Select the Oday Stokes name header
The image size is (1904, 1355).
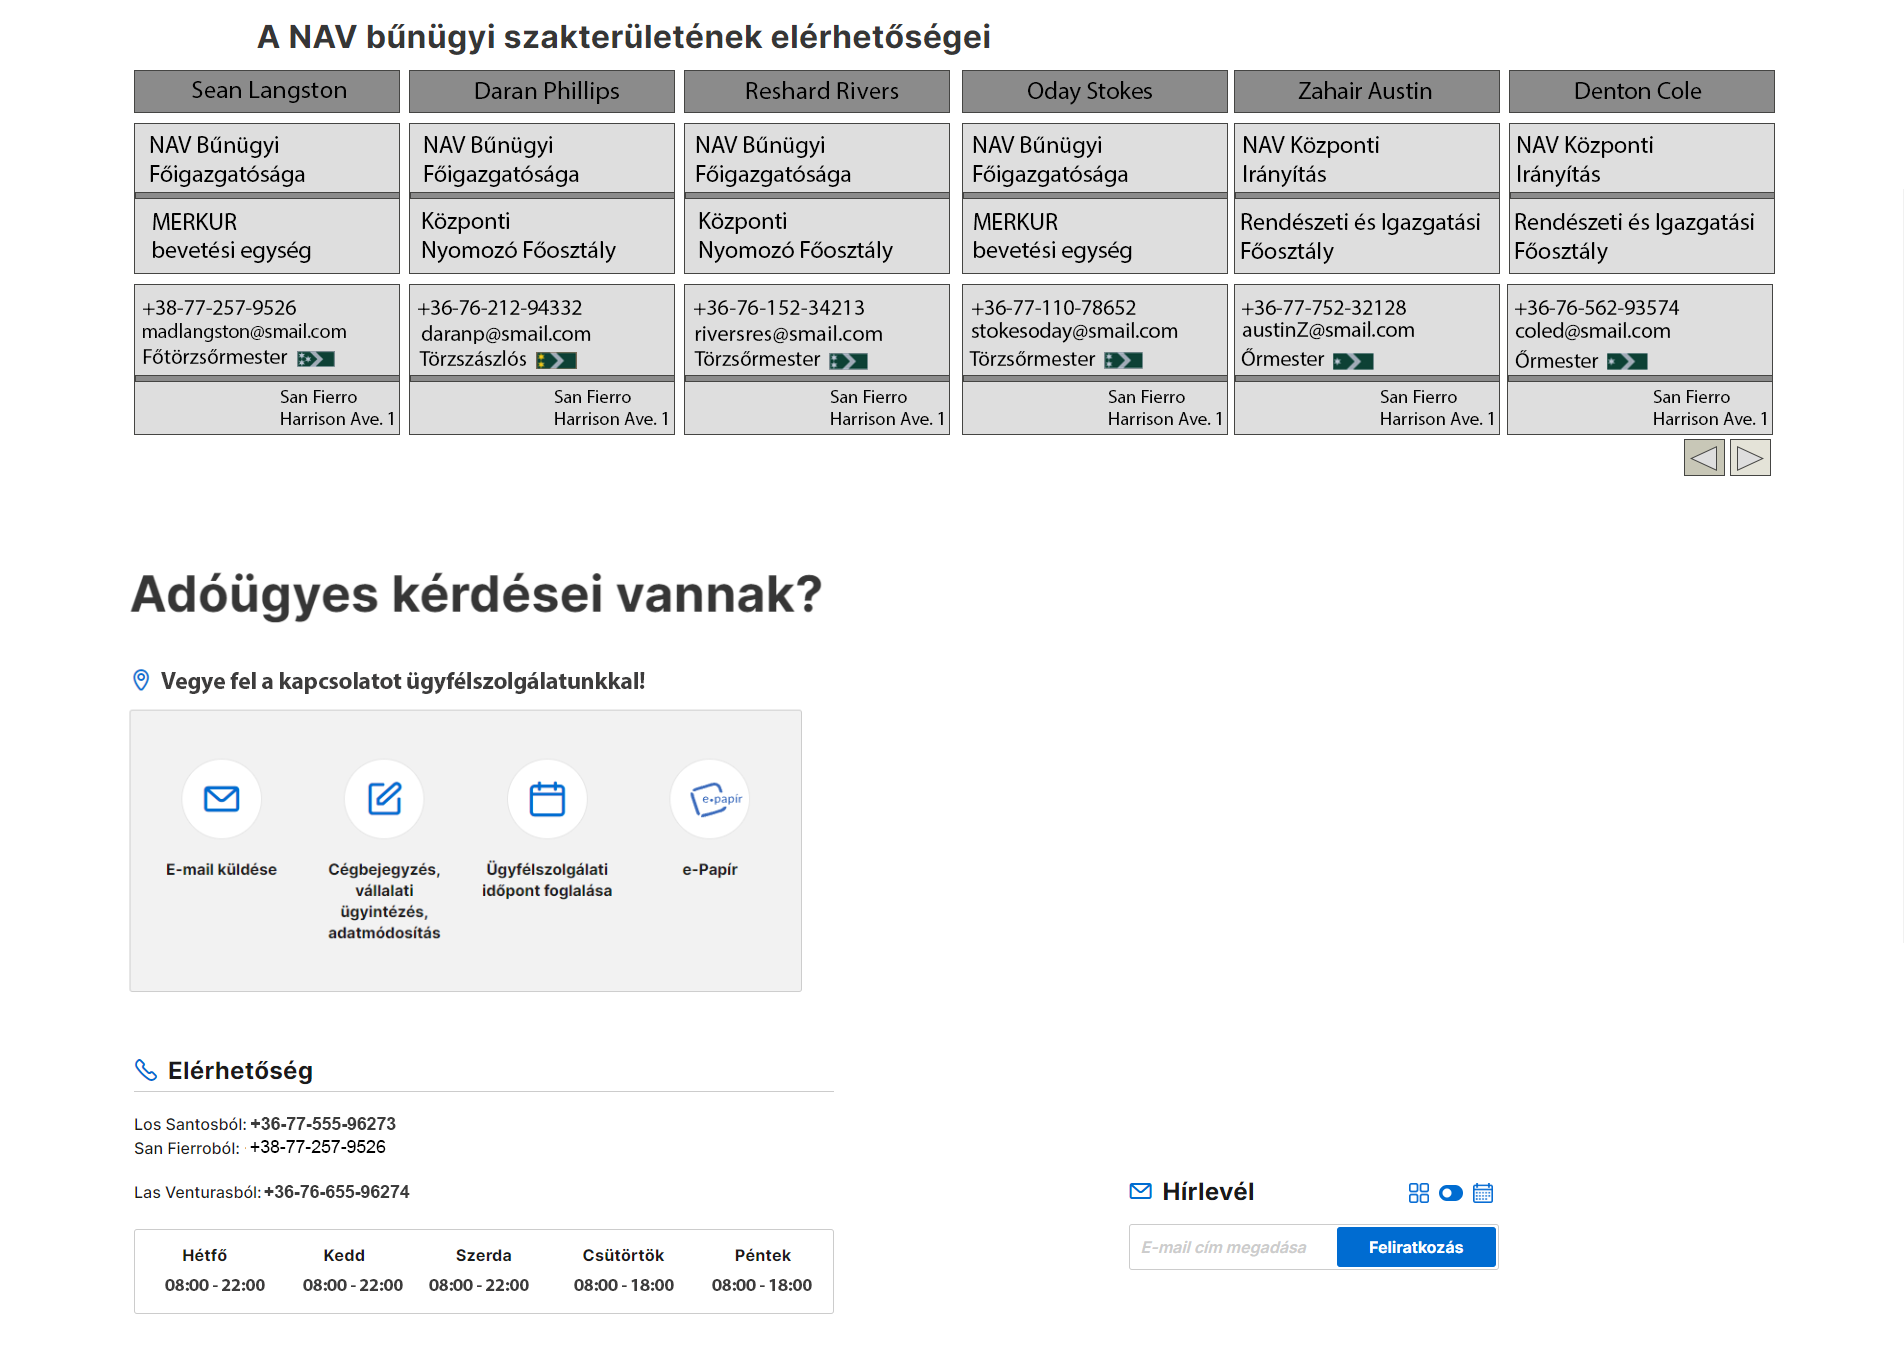pyautogui.click(x=1095, y=91)
